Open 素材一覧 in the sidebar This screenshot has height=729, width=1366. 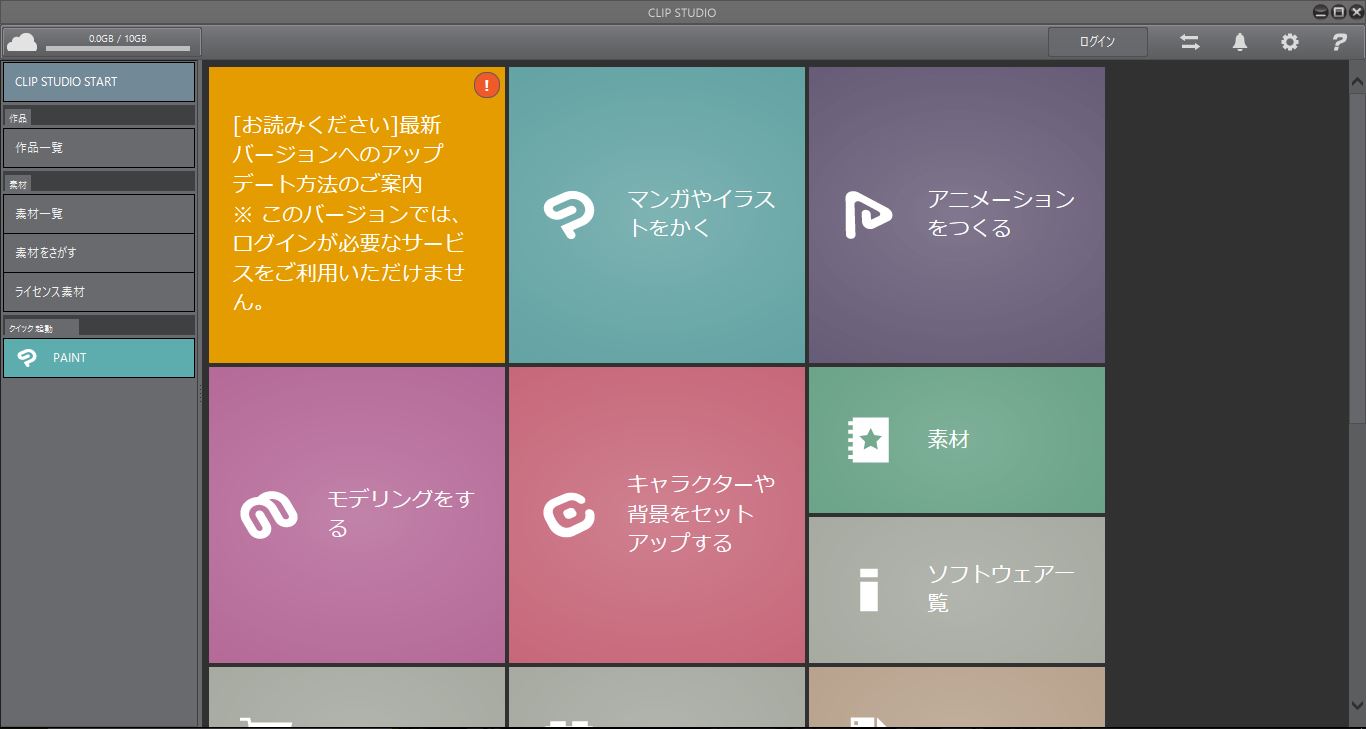(x=99, y=214)
